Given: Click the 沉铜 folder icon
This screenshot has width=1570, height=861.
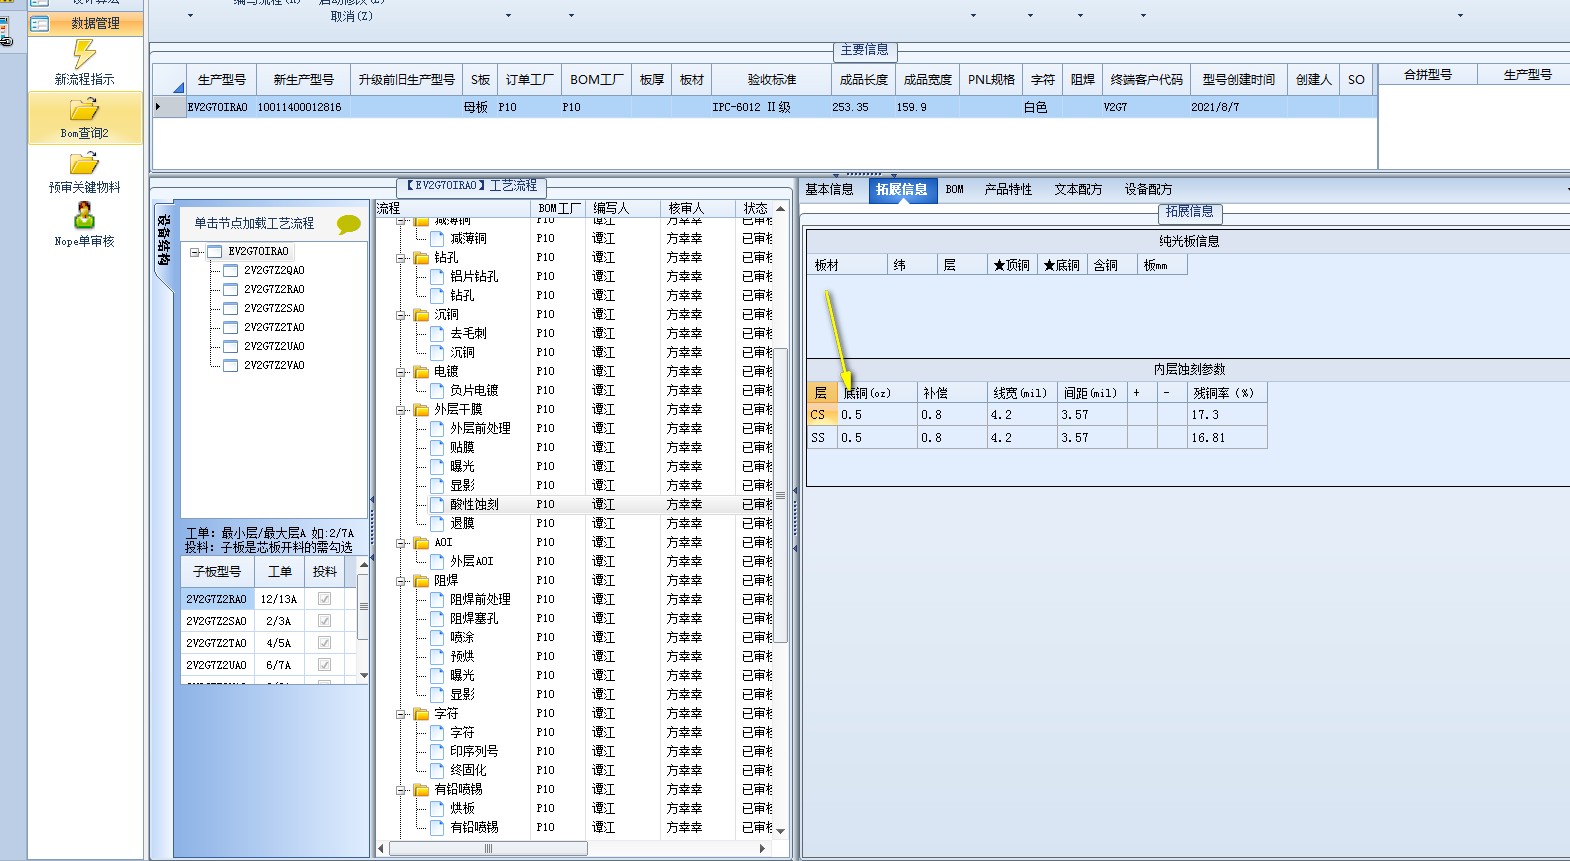Looking at the screenshot, I should [x=422, y=315].
